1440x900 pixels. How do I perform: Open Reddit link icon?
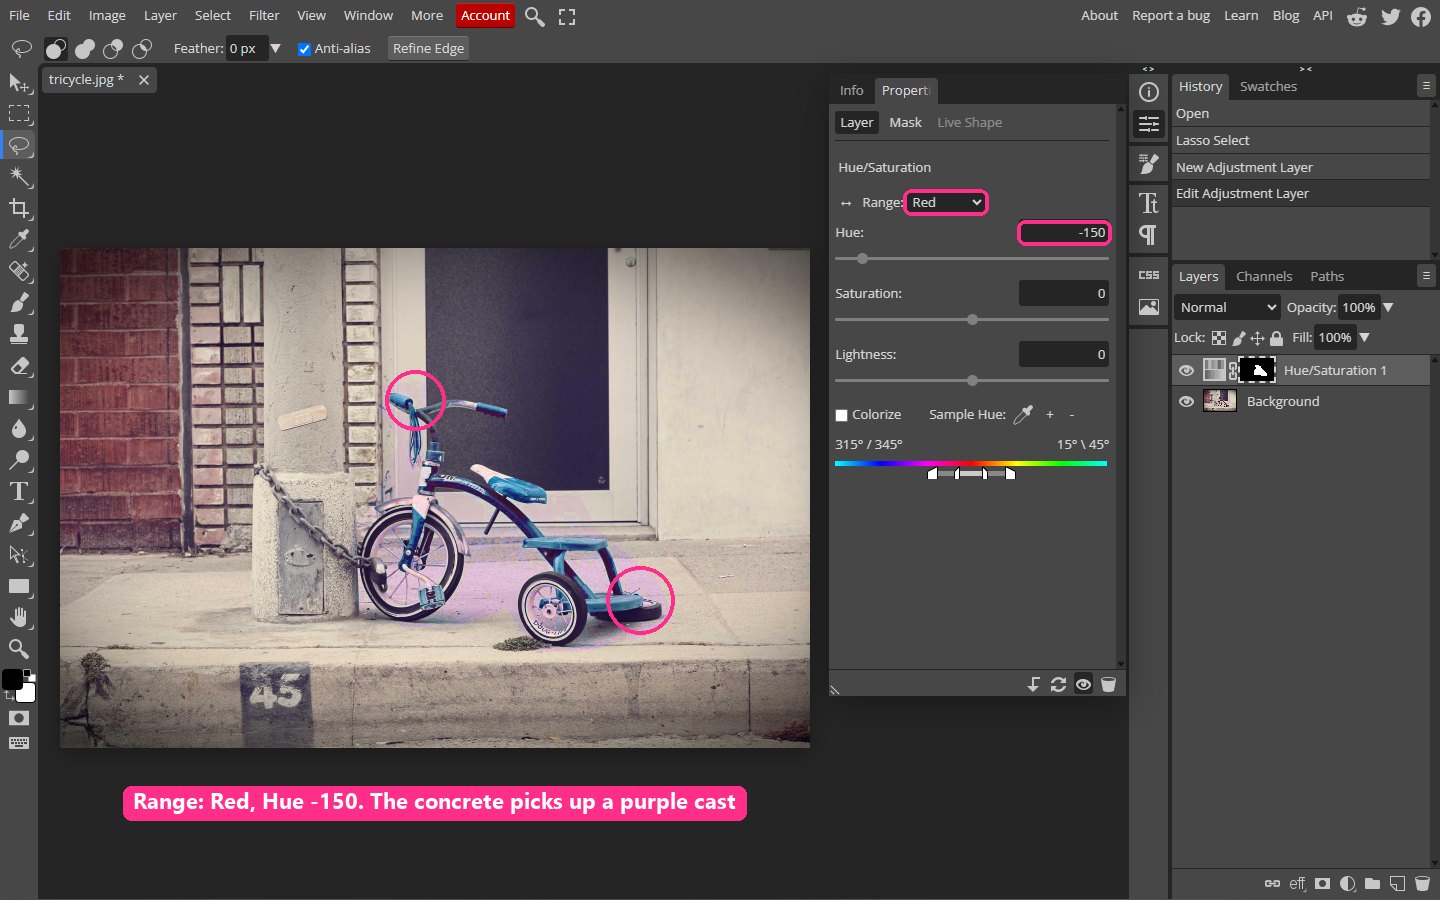(x=1357, y=16)
